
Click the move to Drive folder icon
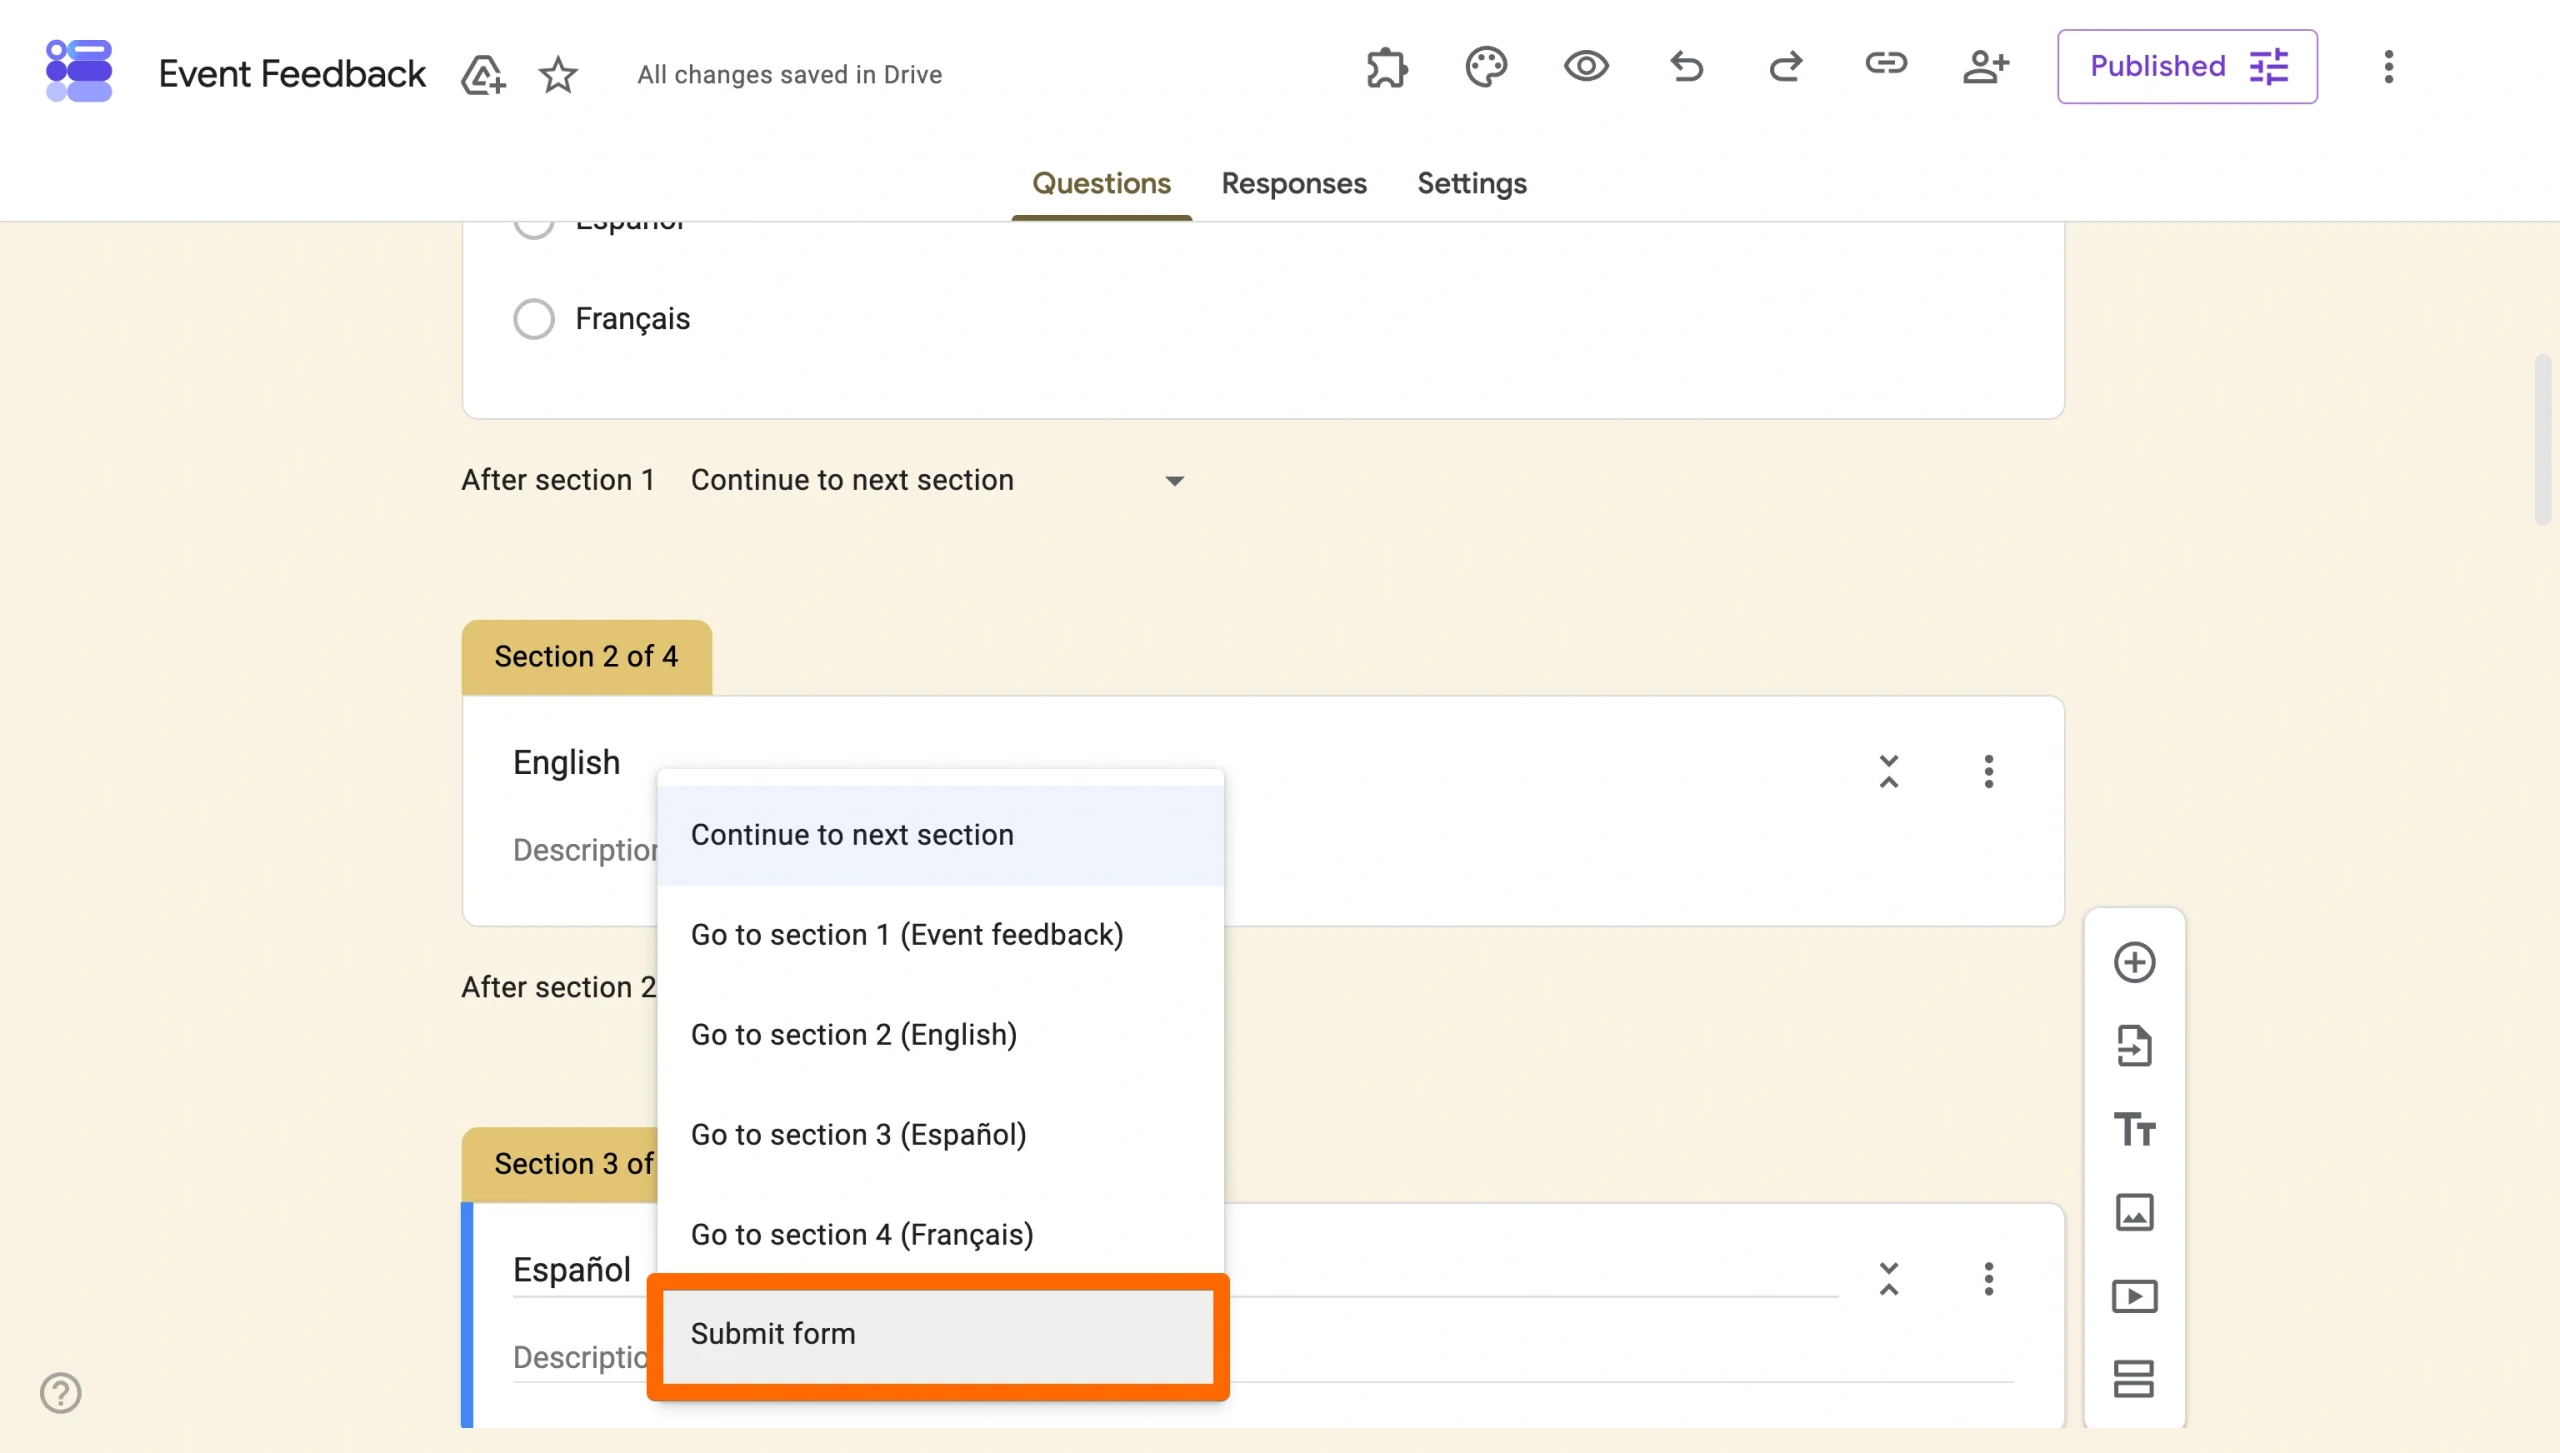click(x=483, y=74)
